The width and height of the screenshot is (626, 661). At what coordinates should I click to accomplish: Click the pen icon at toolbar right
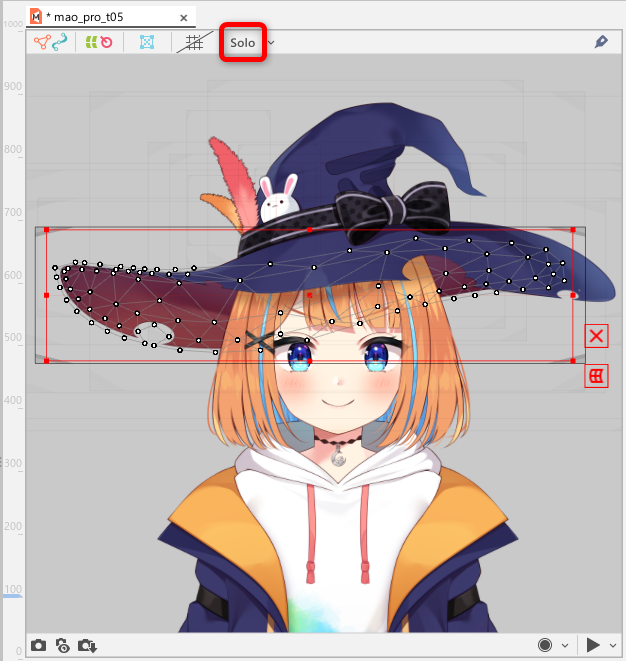click(601, 42)
